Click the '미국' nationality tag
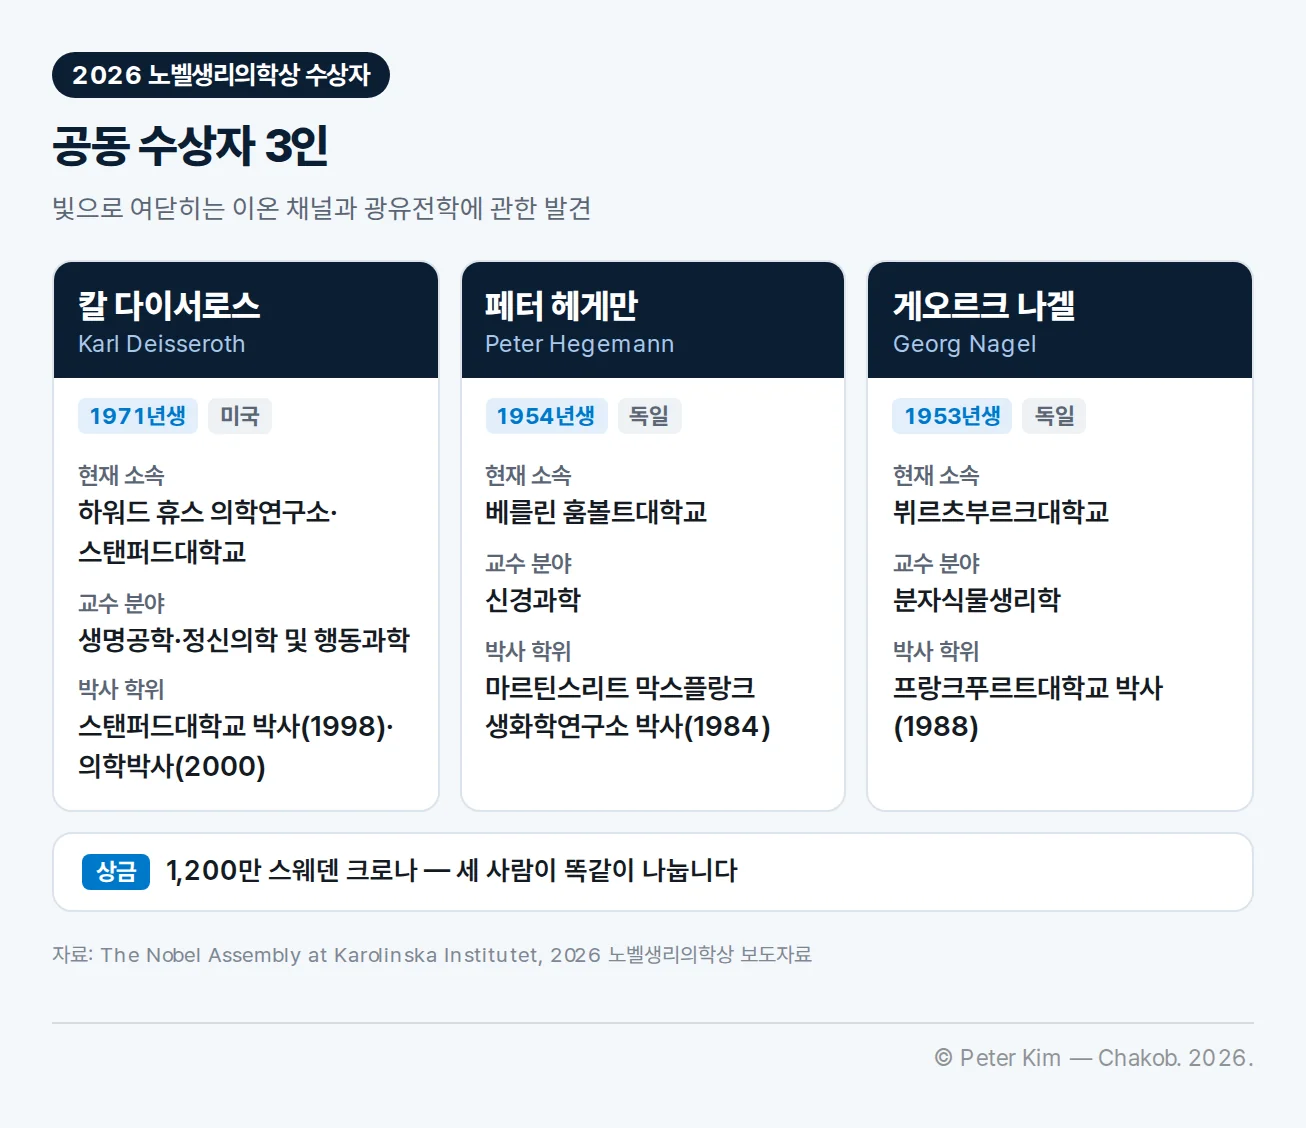Image resolution: width=1306 pixels, height=1128 pixels. (240, 416)
